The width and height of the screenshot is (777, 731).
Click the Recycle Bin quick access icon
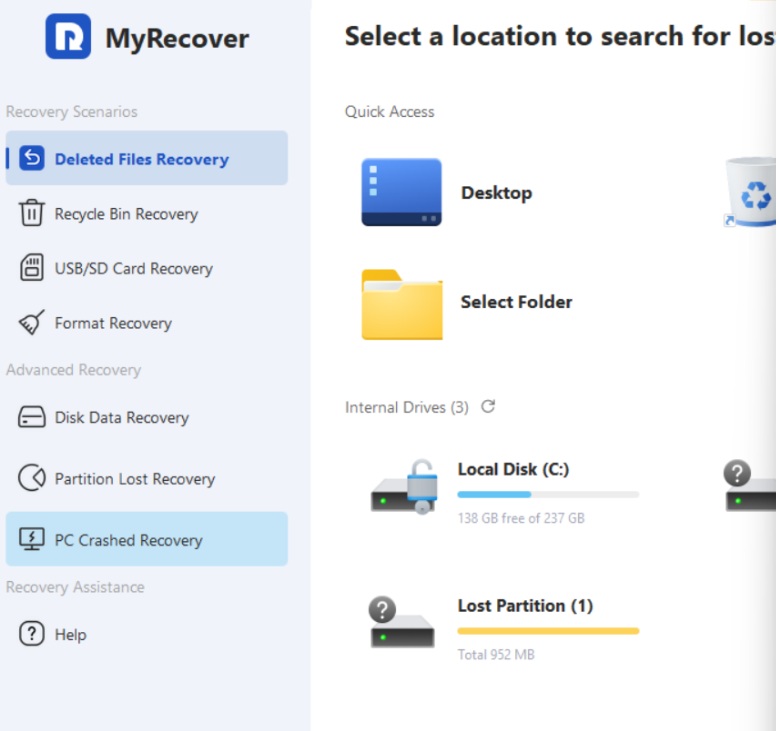click(x=751, y=192)
